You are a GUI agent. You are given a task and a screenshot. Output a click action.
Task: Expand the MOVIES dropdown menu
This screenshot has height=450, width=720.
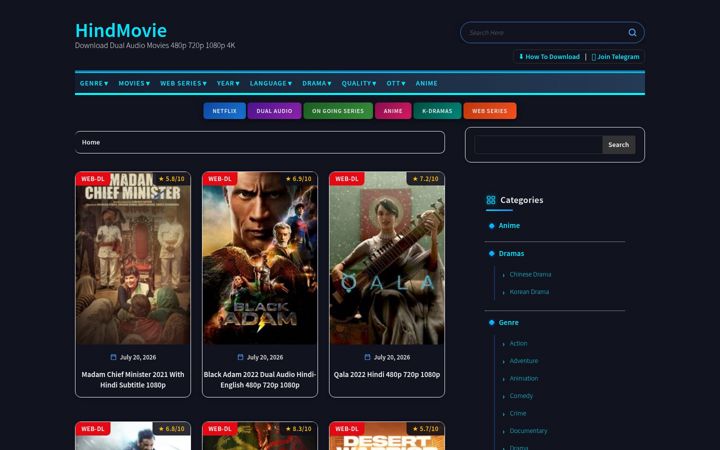134,83
